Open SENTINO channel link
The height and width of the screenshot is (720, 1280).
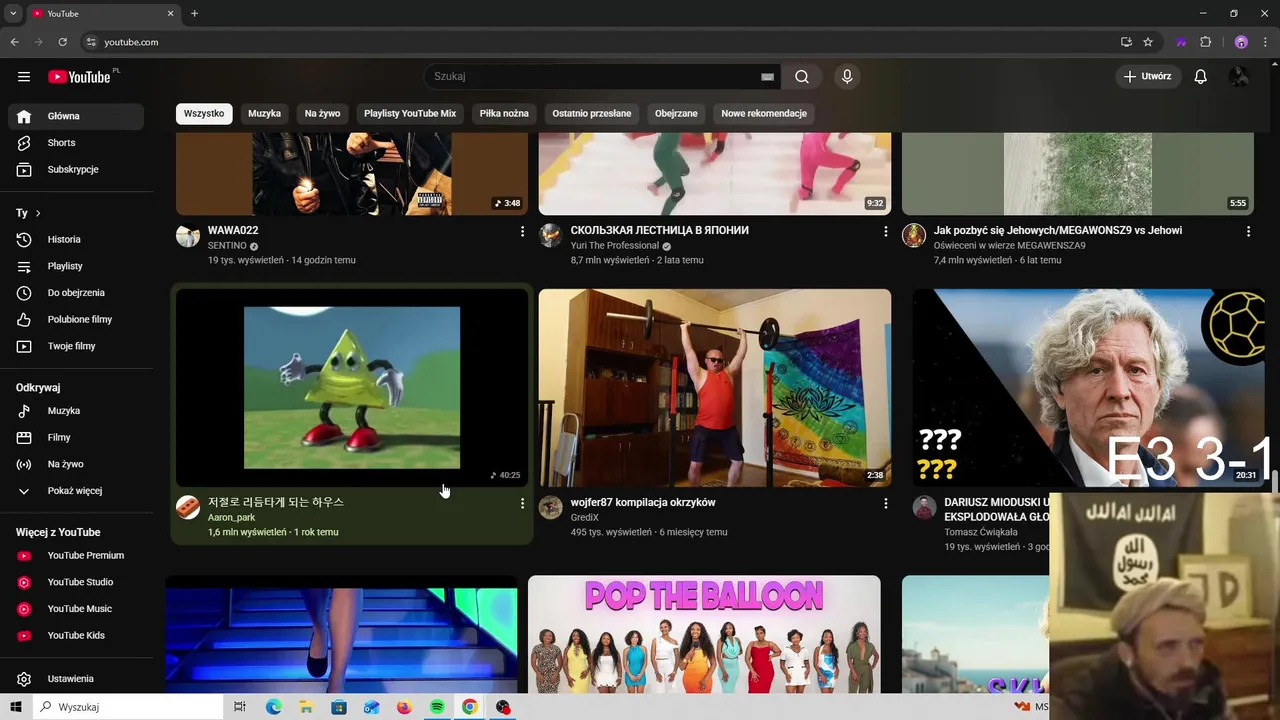pyautogui.click(x=227, y=246)
